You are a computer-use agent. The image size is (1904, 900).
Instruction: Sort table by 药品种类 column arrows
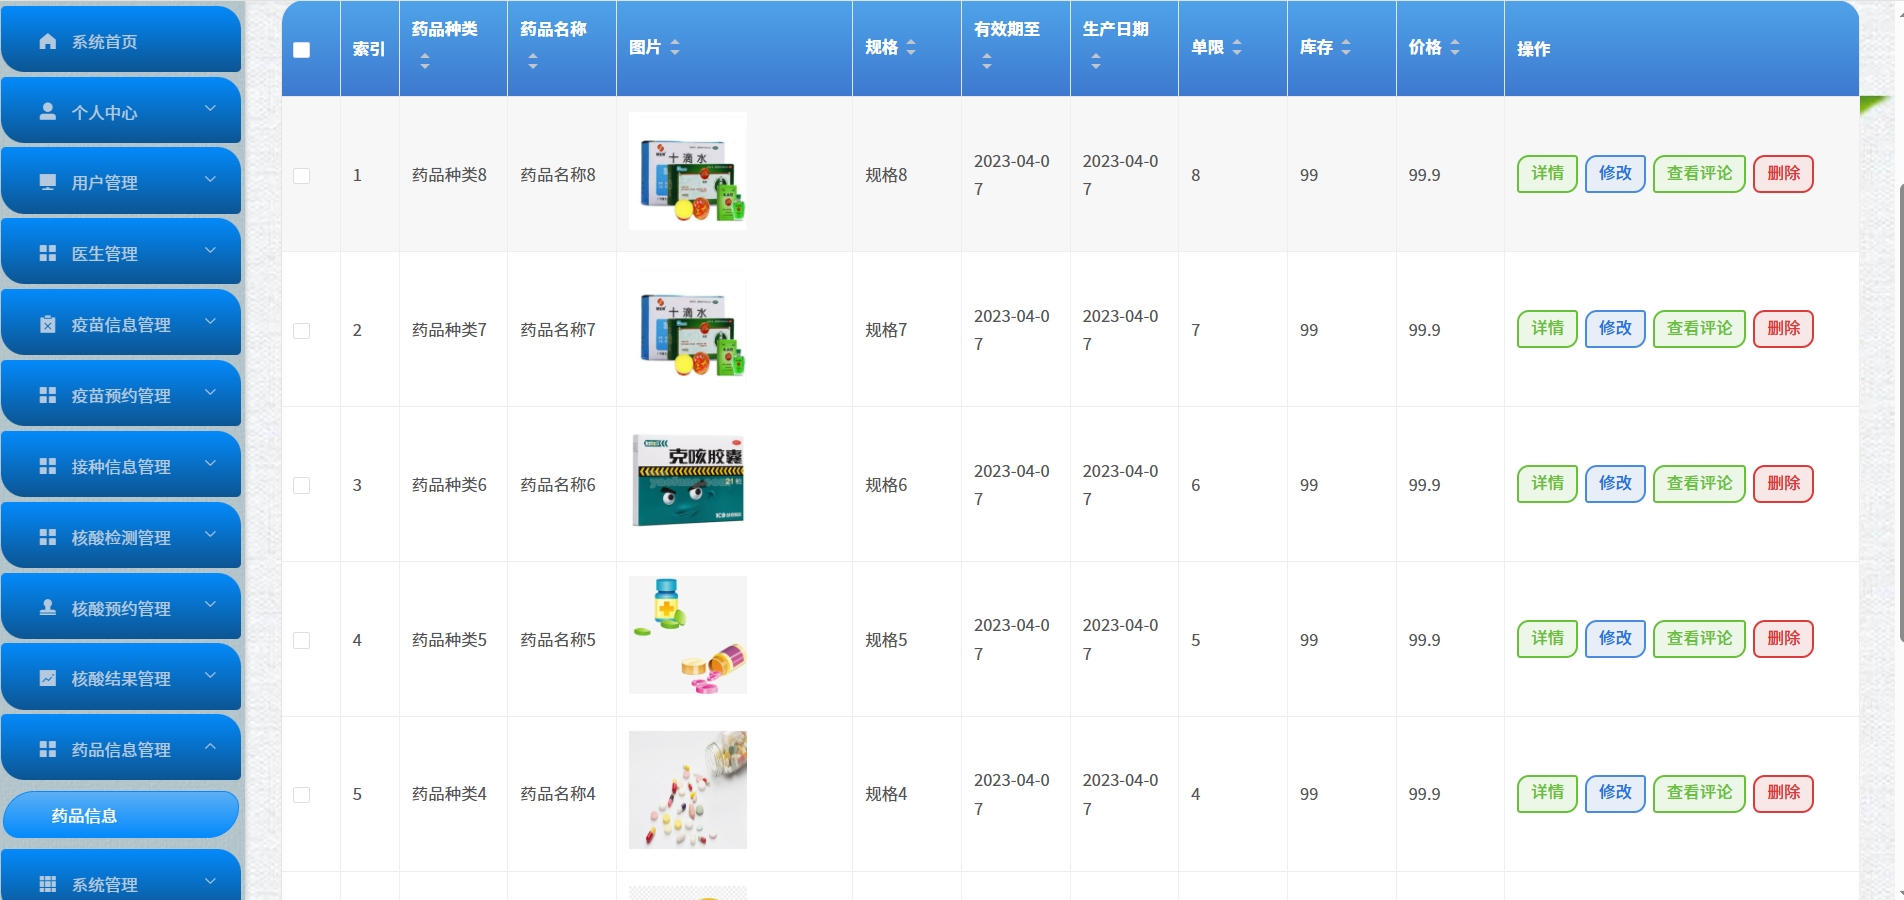425,62
